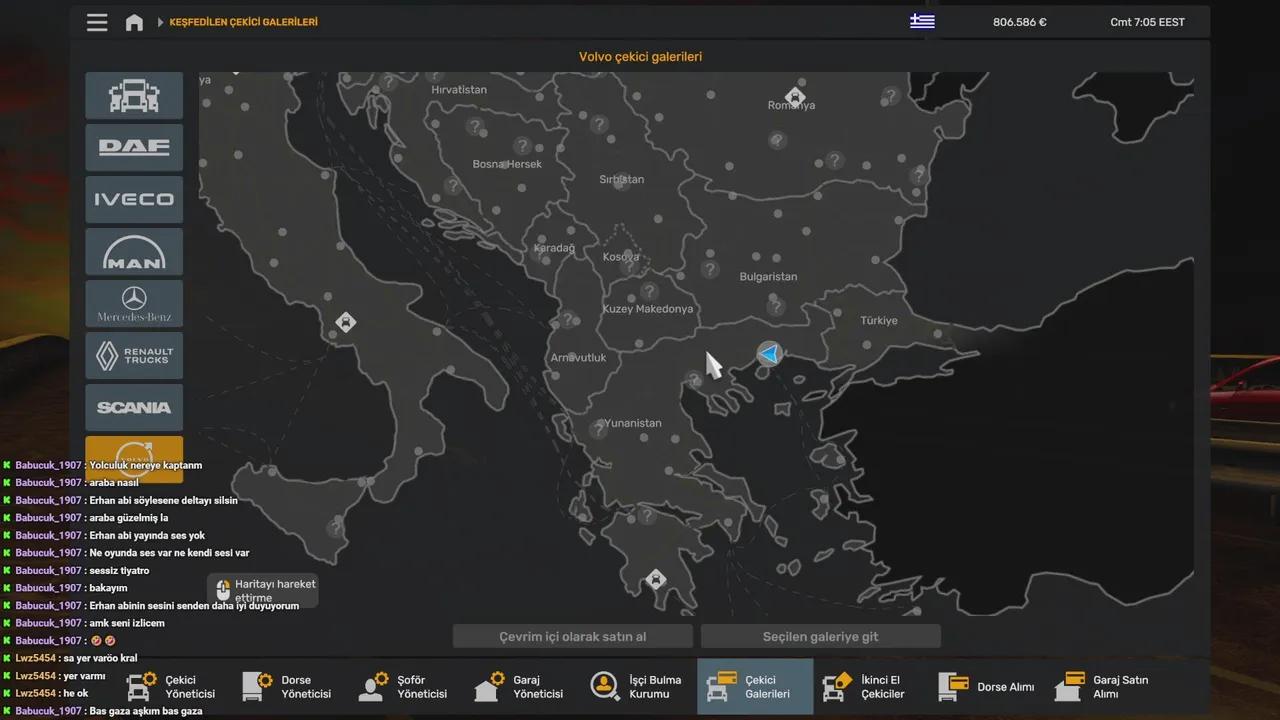Click Çevrim içi olarak satın al
The height and width of the screenshot is (720, 1280).
click(x=573, y=636)
